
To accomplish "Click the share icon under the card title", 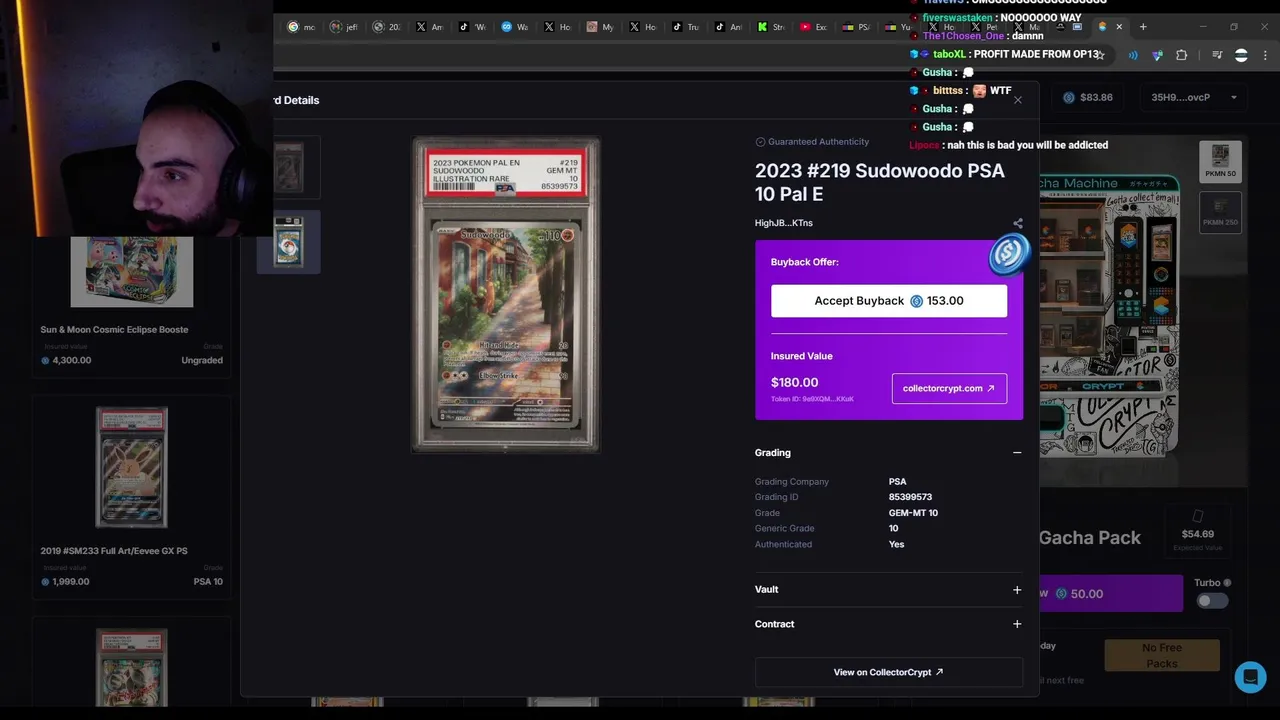I will click(1018, 223).
